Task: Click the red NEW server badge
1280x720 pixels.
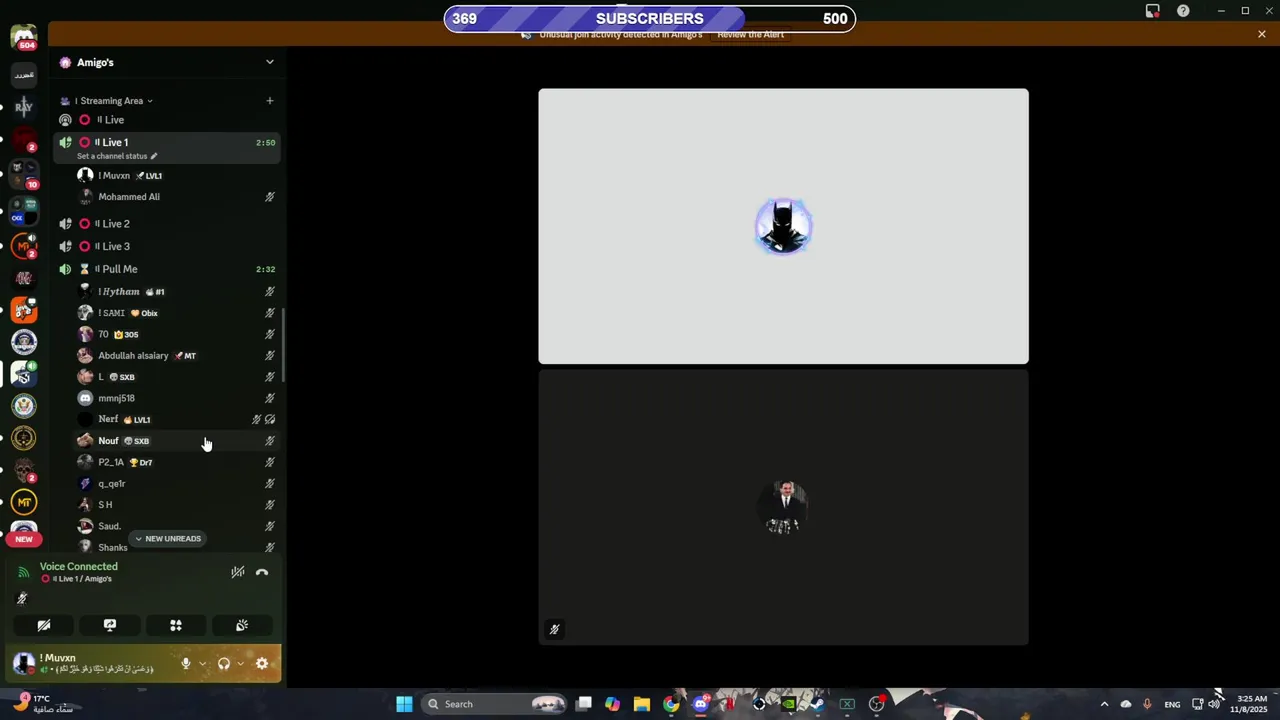Action: [24, 539]
